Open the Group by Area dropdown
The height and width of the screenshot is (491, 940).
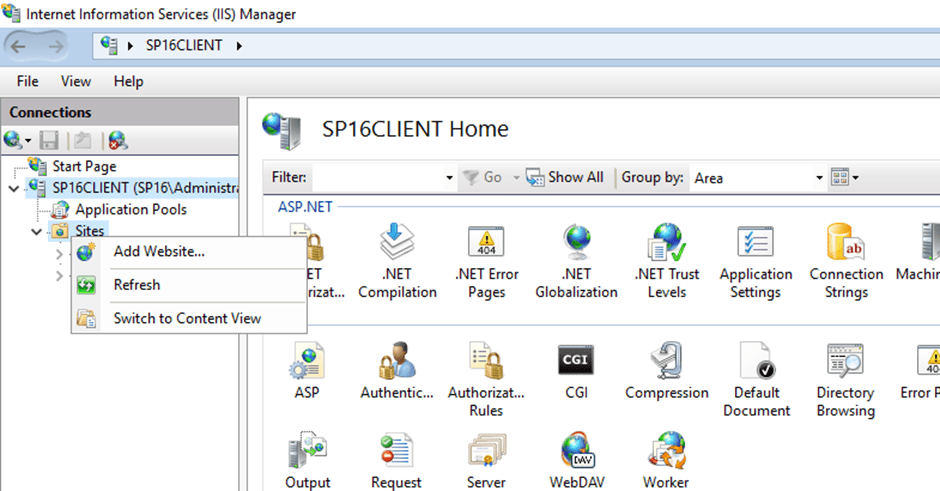click(x=757, y=178)
